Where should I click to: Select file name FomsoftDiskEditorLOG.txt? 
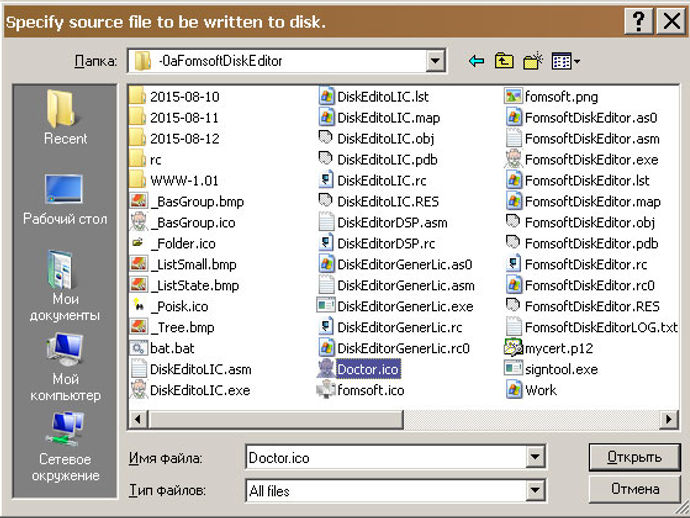[601, 327]
